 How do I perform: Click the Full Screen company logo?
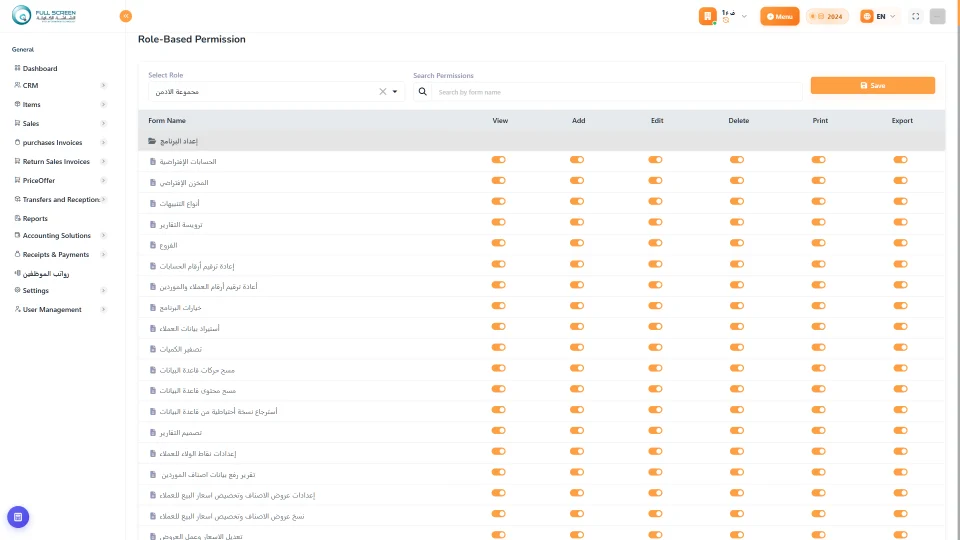pos(44,15)
